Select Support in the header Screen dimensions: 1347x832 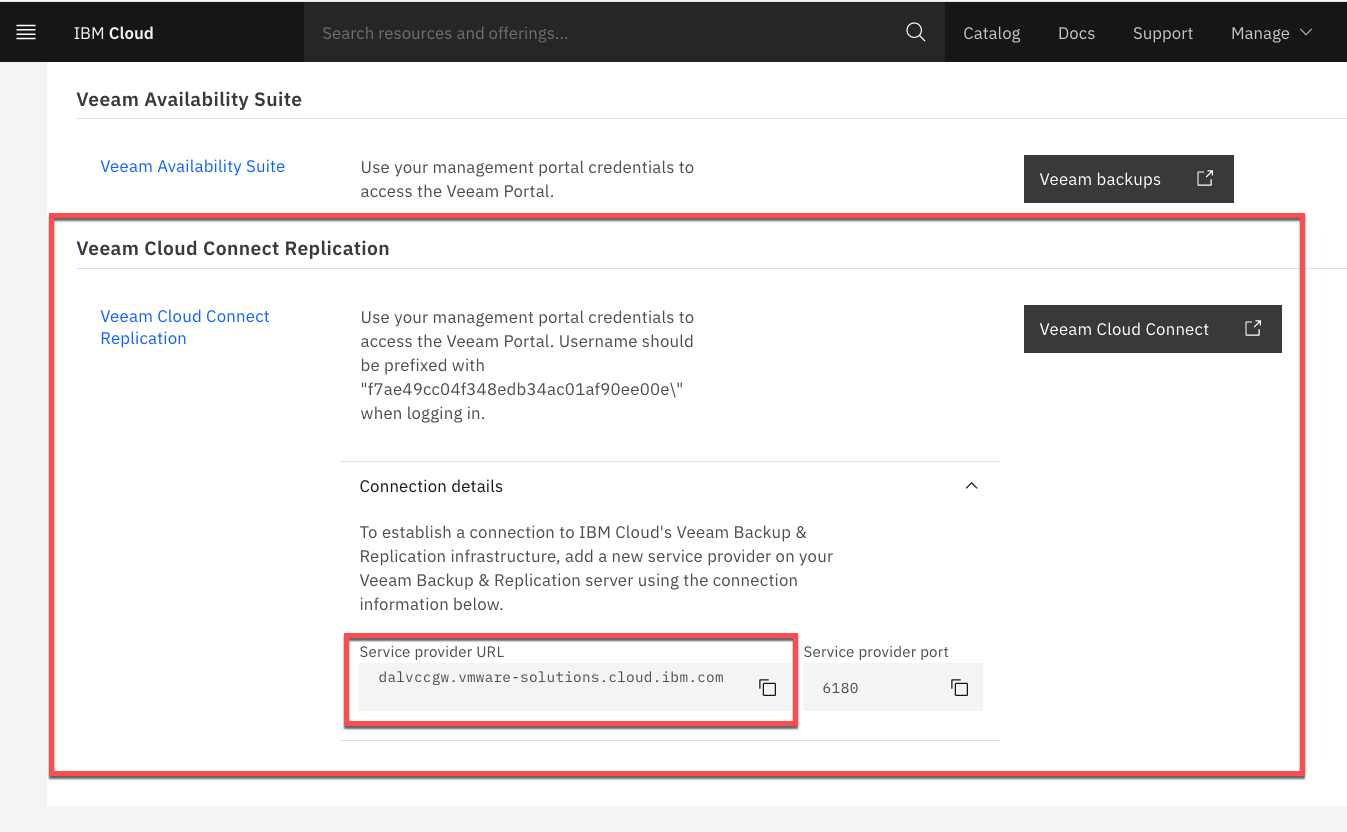pos(1162,33)
